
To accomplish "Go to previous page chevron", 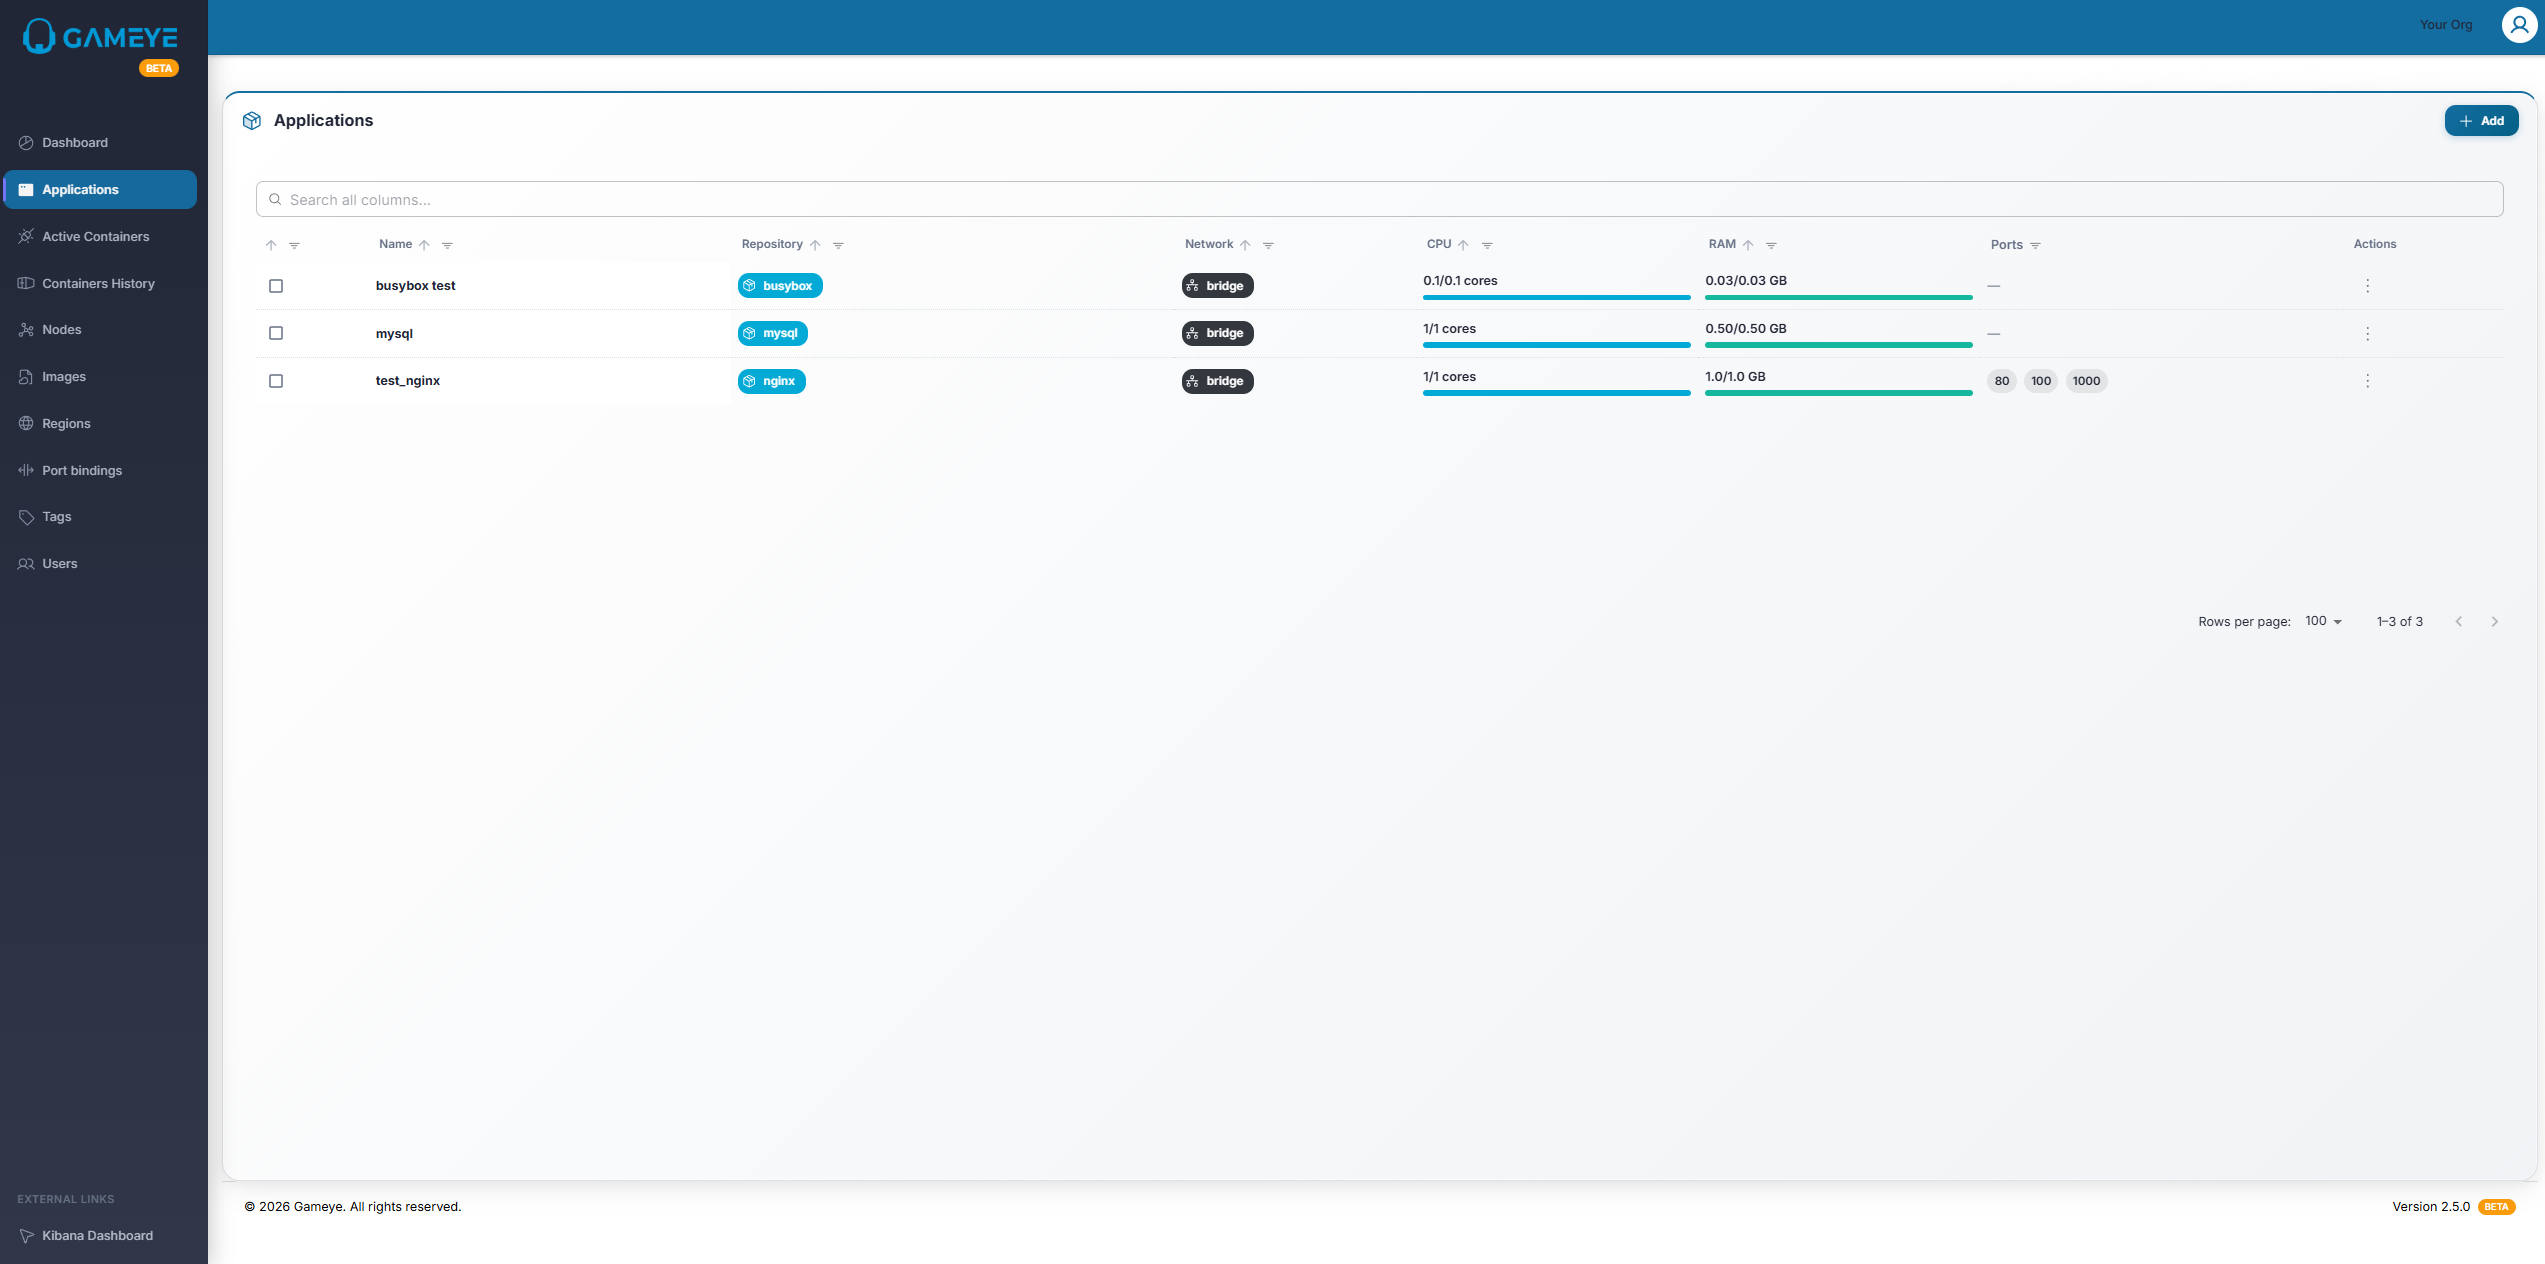I will tap(2458, 621).
